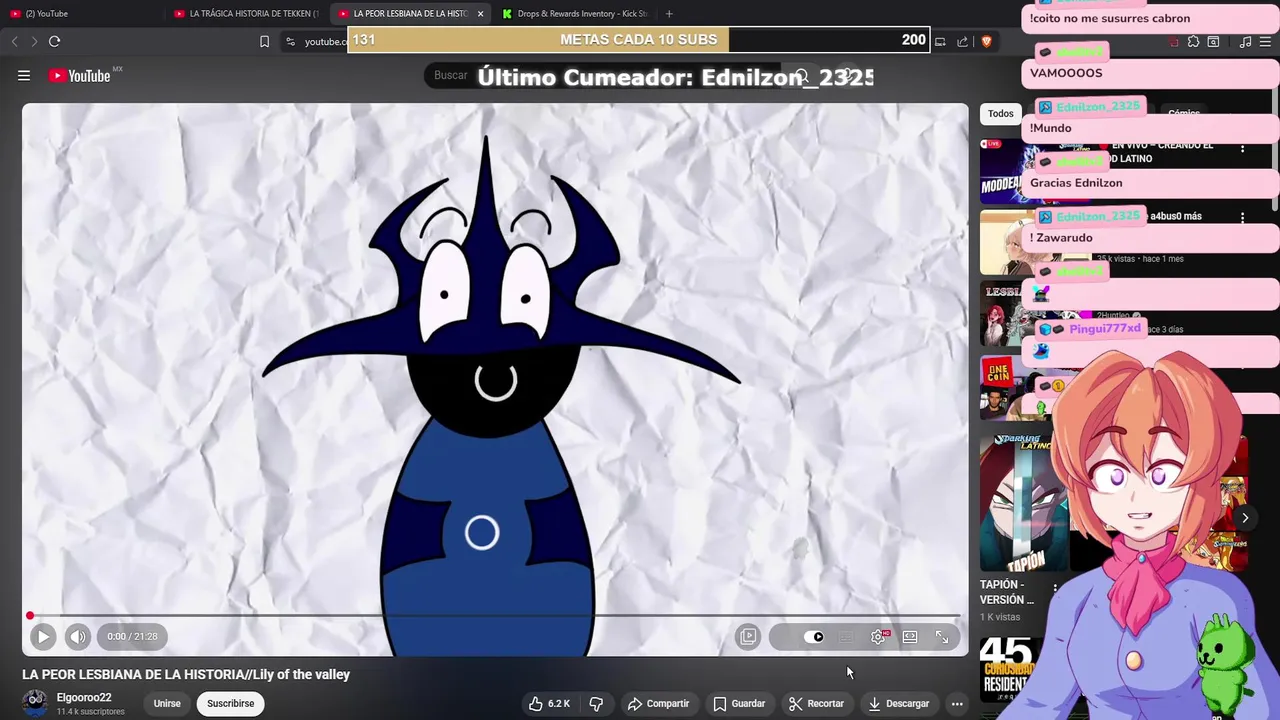Open the tab search icon in toolbar
This screenshot has height=720, width=1280.
(1213, 41)
